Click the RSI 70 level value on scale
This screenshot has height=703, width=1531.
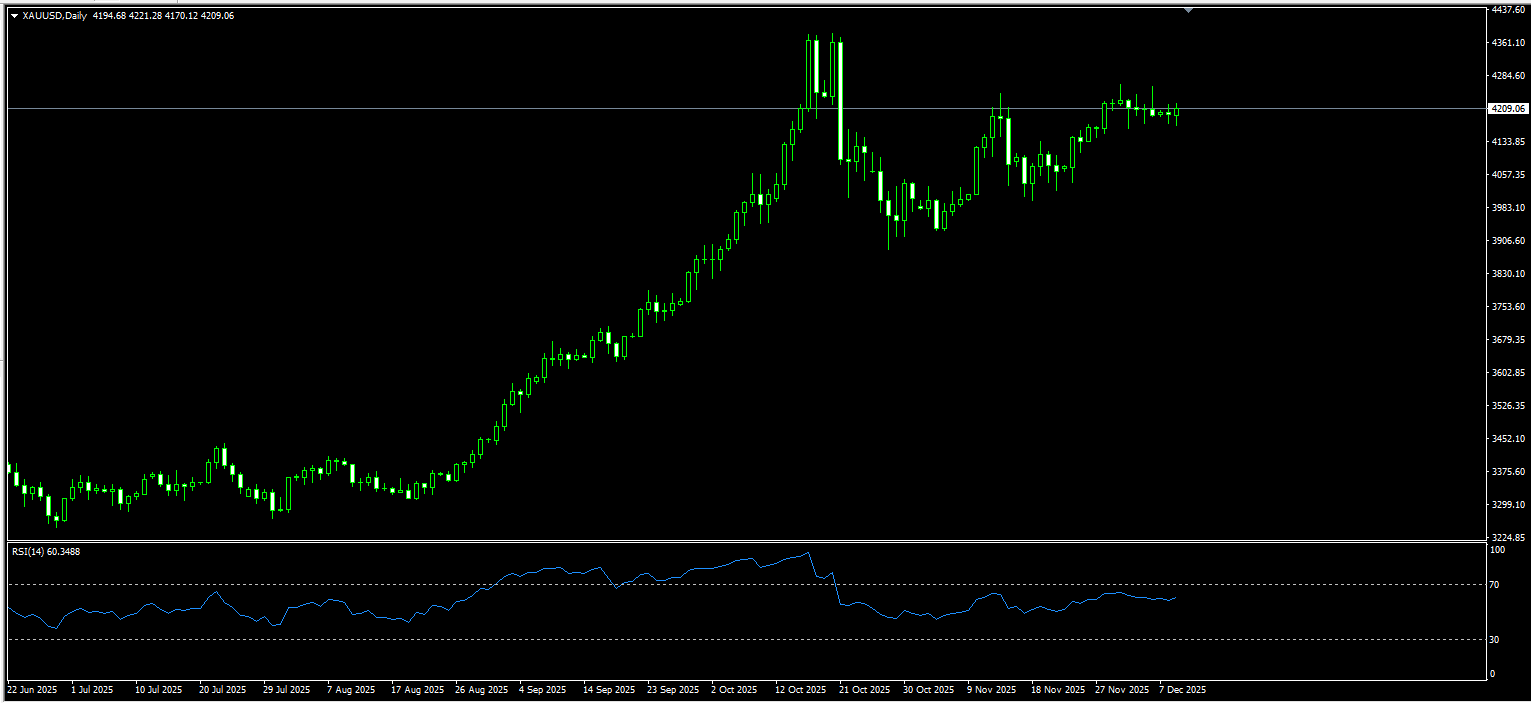point(1497,584)
